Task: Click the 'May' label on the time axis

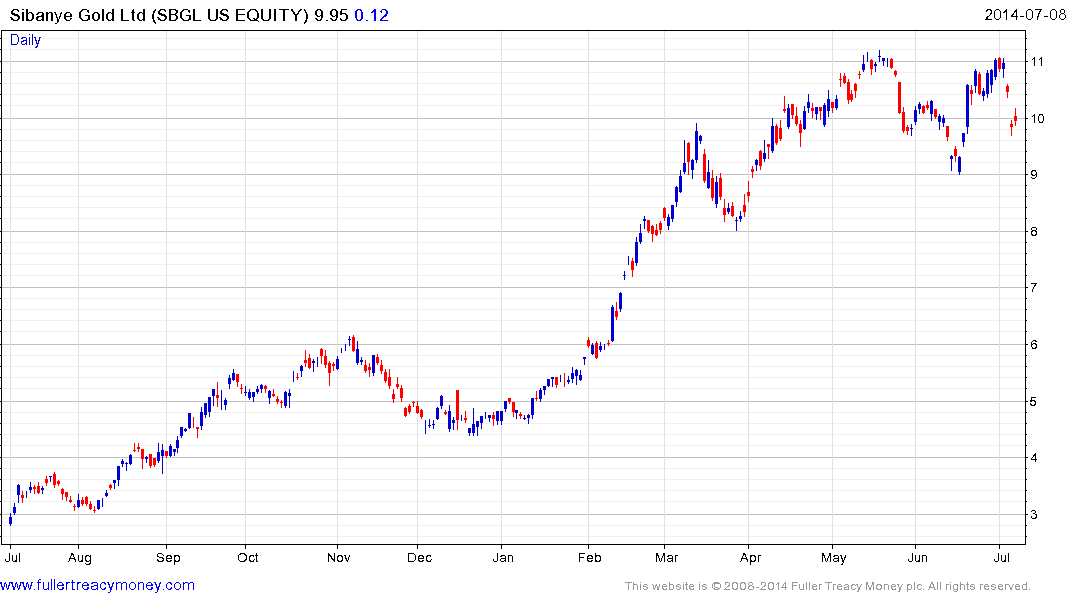Action: click(x=833, y=557)
